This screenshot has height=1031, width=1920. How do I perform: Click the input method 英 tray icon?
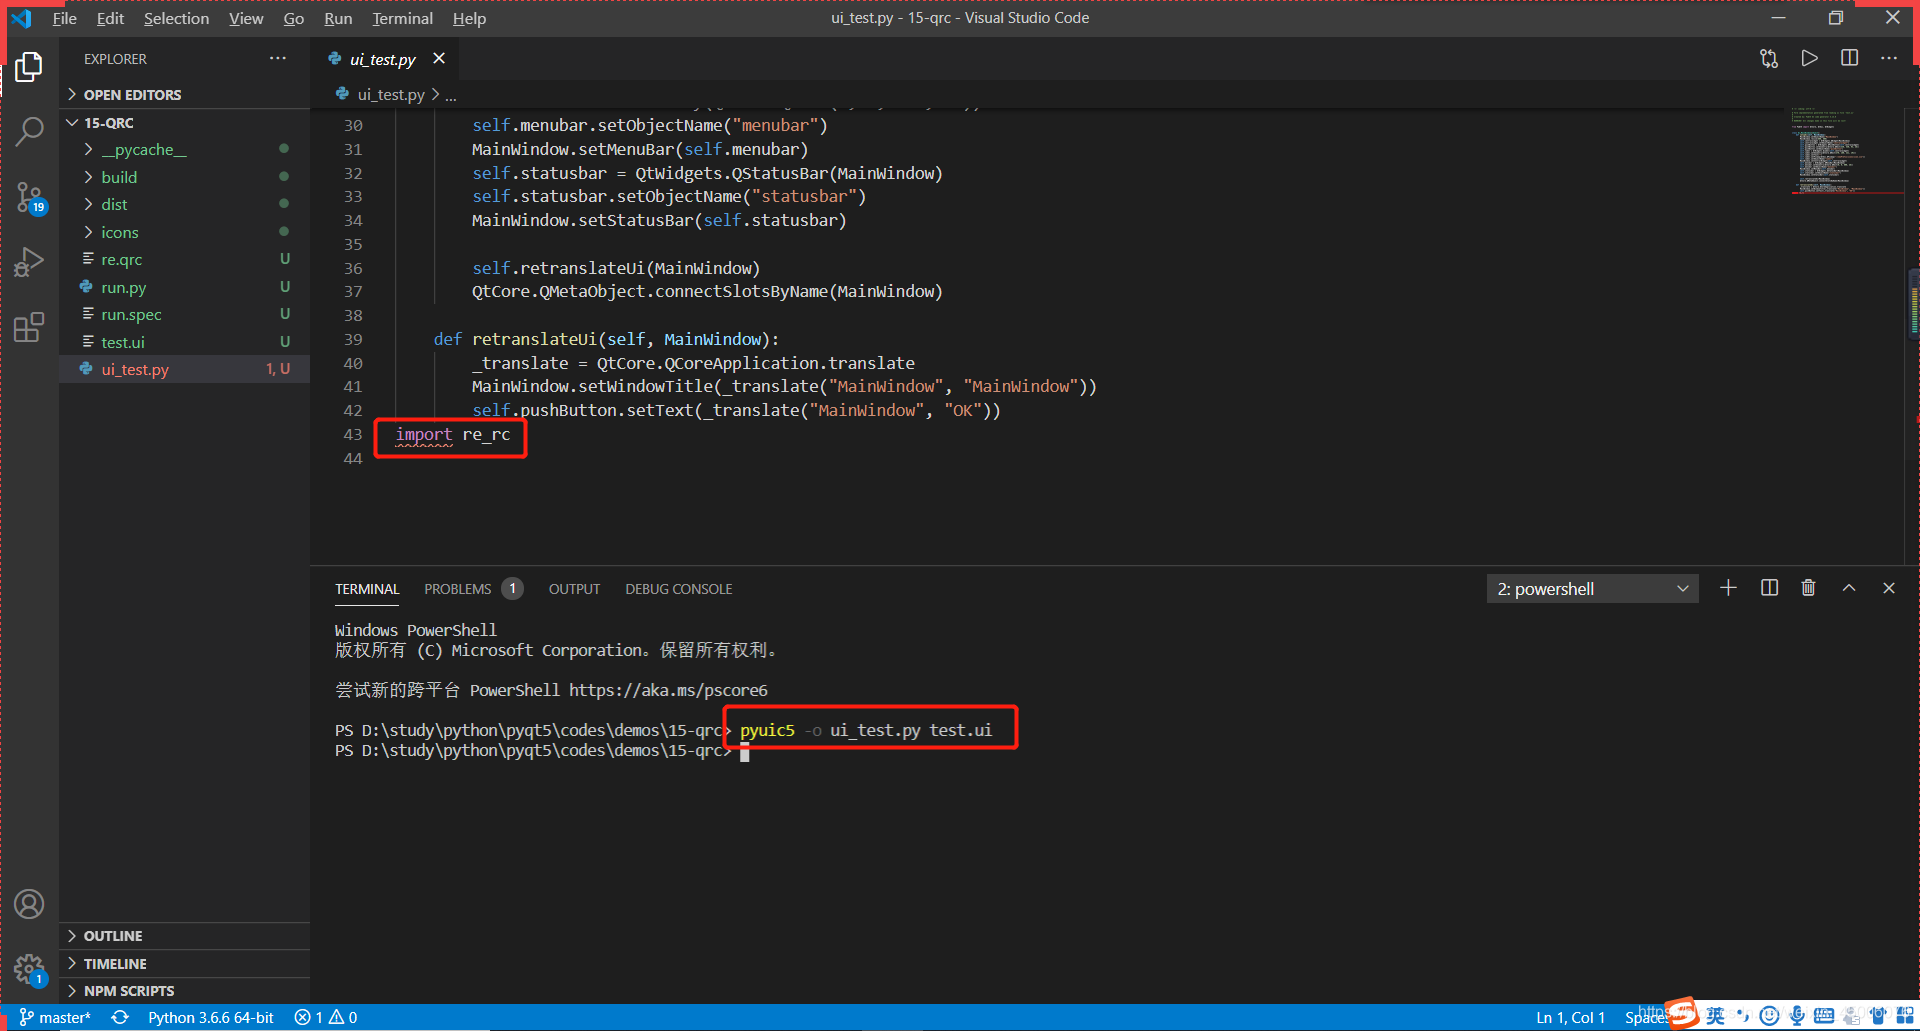pos(1715,1015)
